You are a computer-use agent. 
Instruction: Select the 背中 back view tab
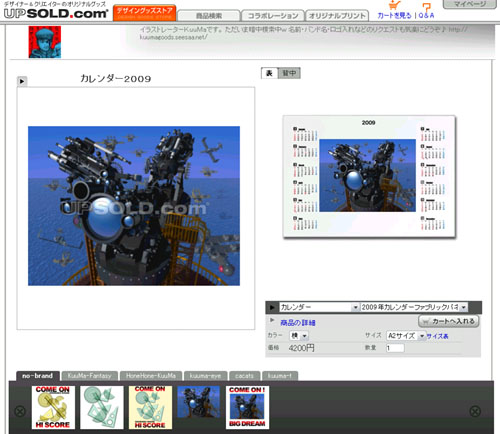tap(289, 73)
